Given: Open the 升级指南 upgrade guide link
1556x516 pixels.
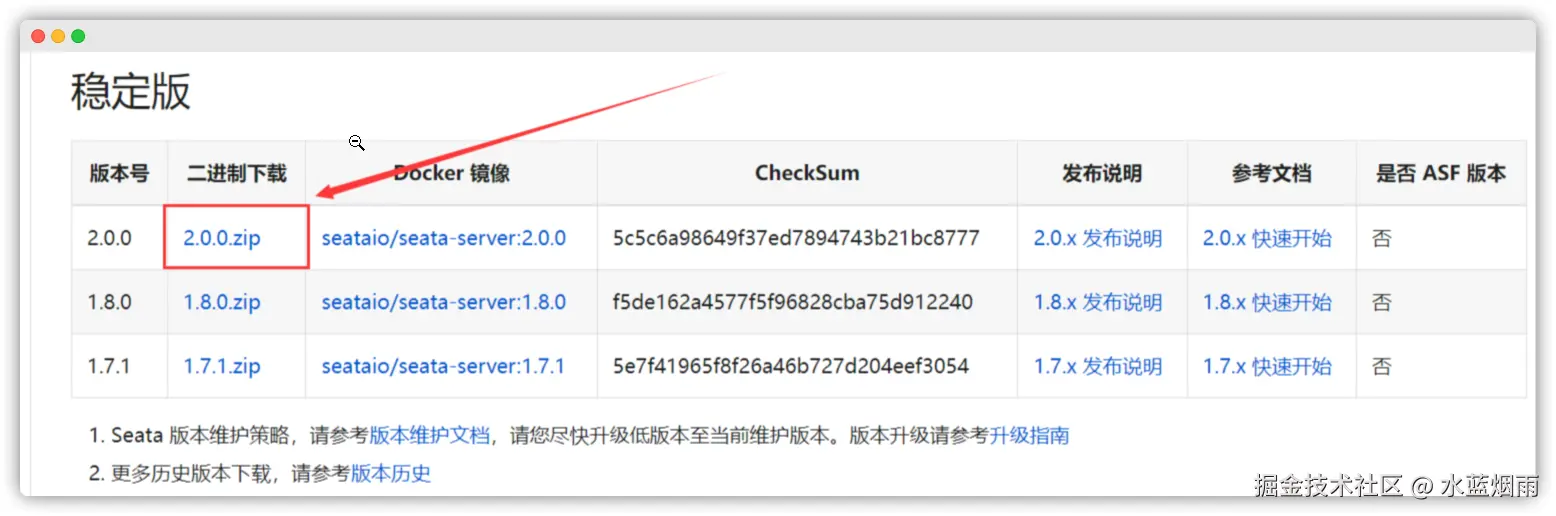Looking at the screenshot, I should (x=1029, y=436).
